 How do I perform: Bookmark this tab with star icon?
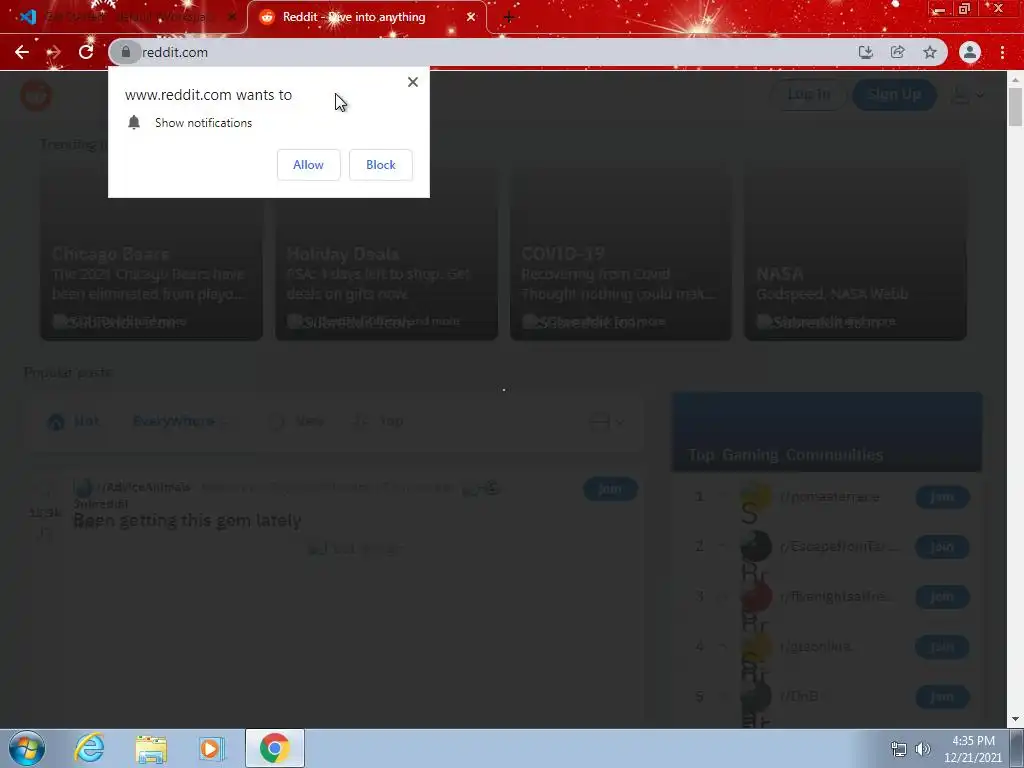point(930,52)
